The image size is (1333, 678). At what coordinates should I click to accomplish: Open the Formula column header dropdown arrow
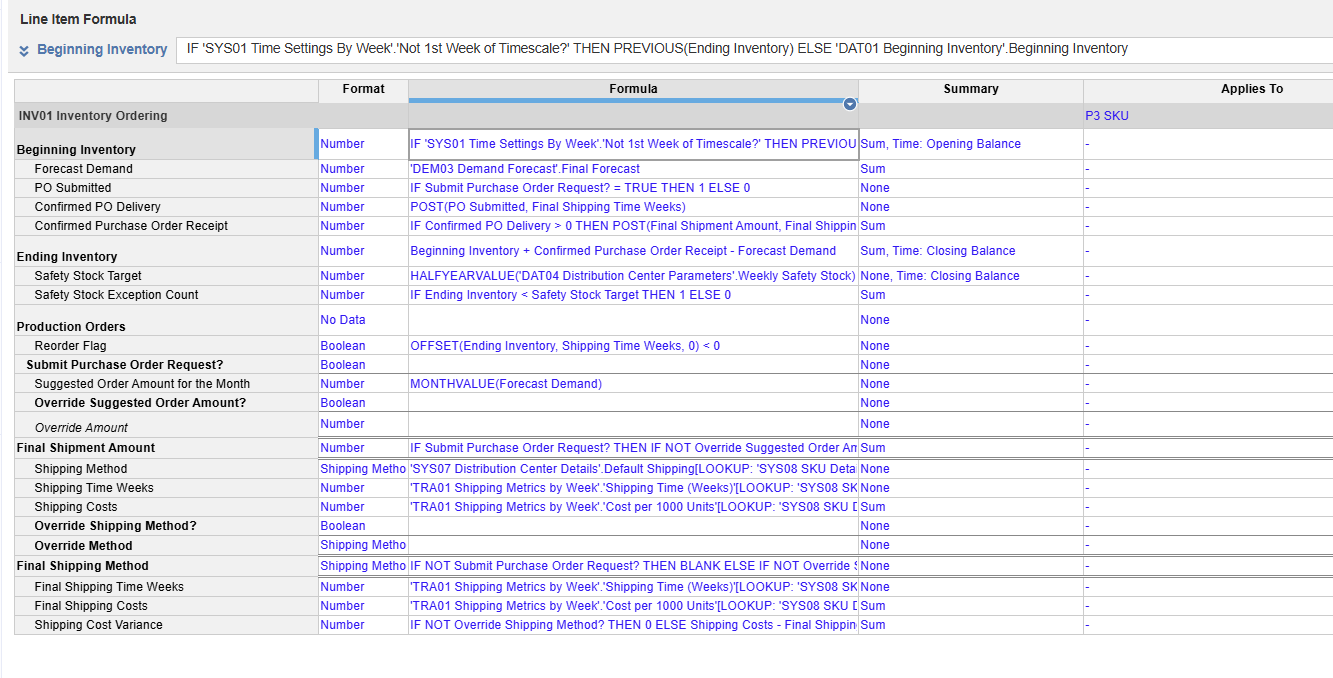850,104
